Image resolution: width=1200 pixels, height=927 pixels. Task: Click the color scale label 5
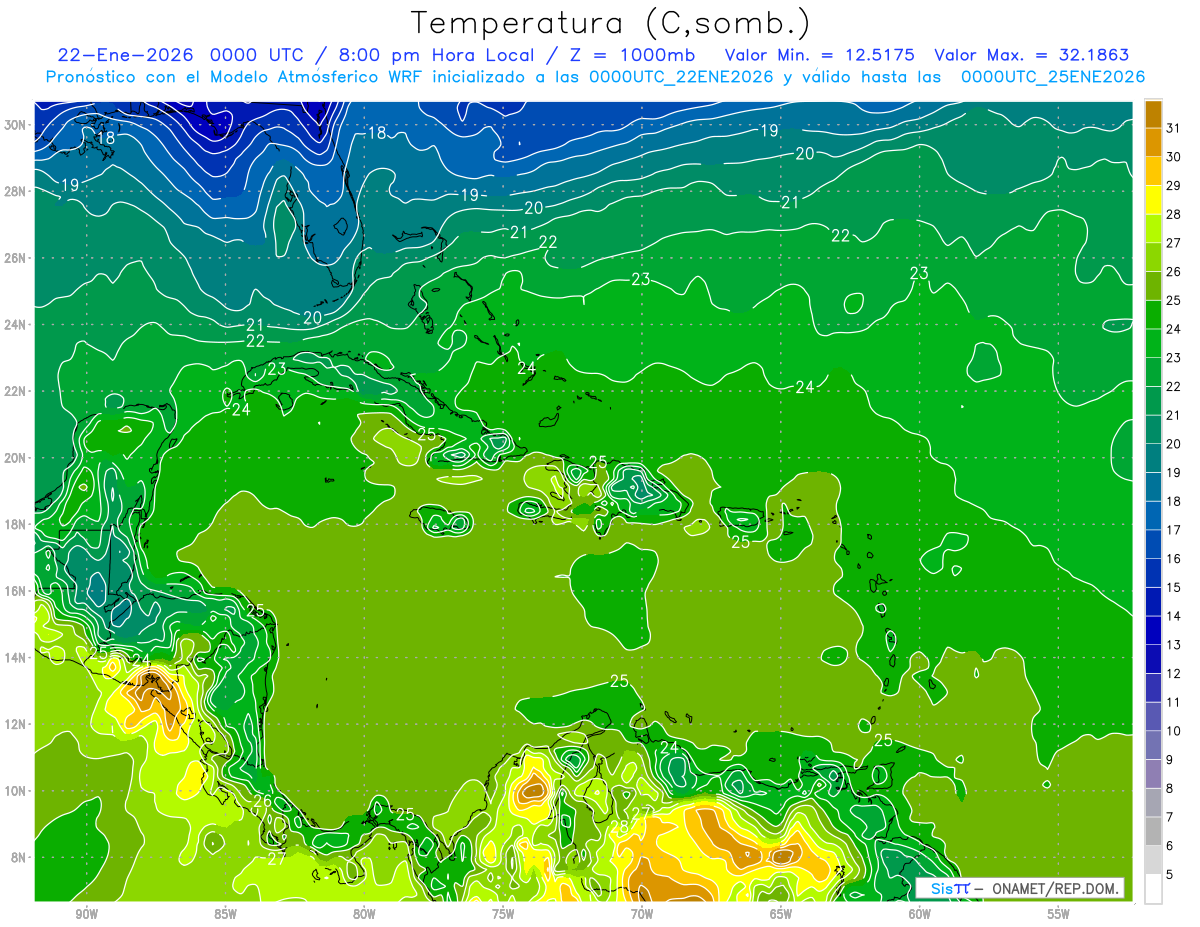[1170, 874]
